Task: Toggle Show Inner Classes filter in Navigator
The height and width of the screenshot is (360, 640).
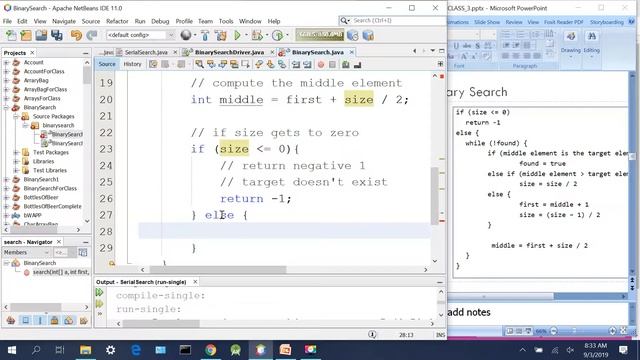Action: point(69,320)
